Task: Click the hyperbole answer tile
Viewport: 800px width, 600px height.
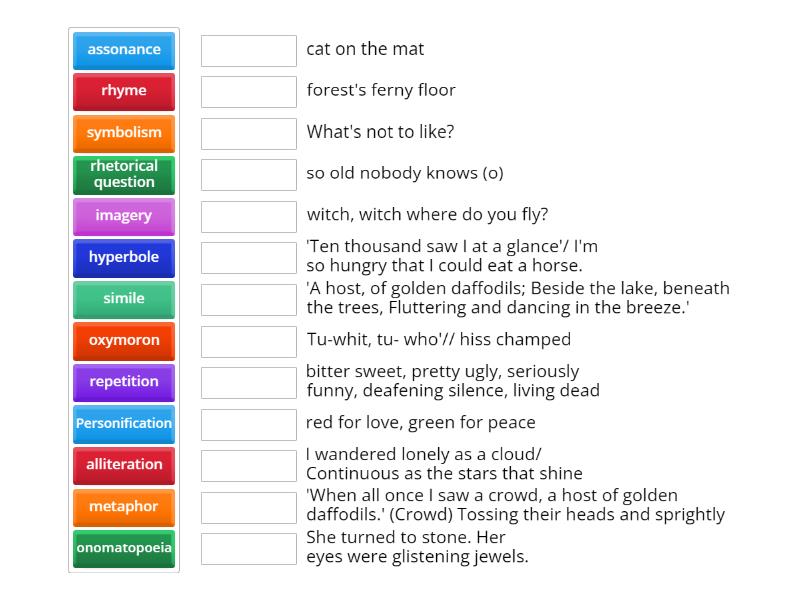Action: 123,257
